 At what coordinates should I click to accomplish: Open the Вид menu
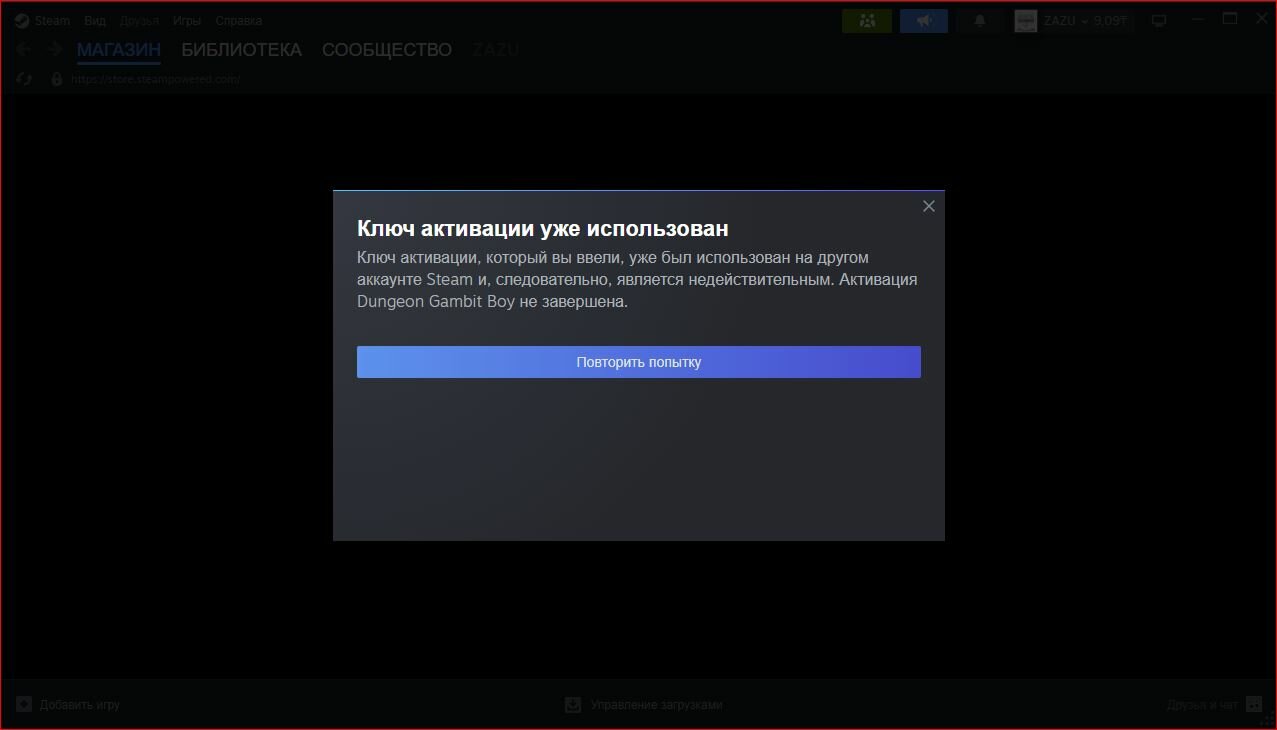click(x=95, y=20)
